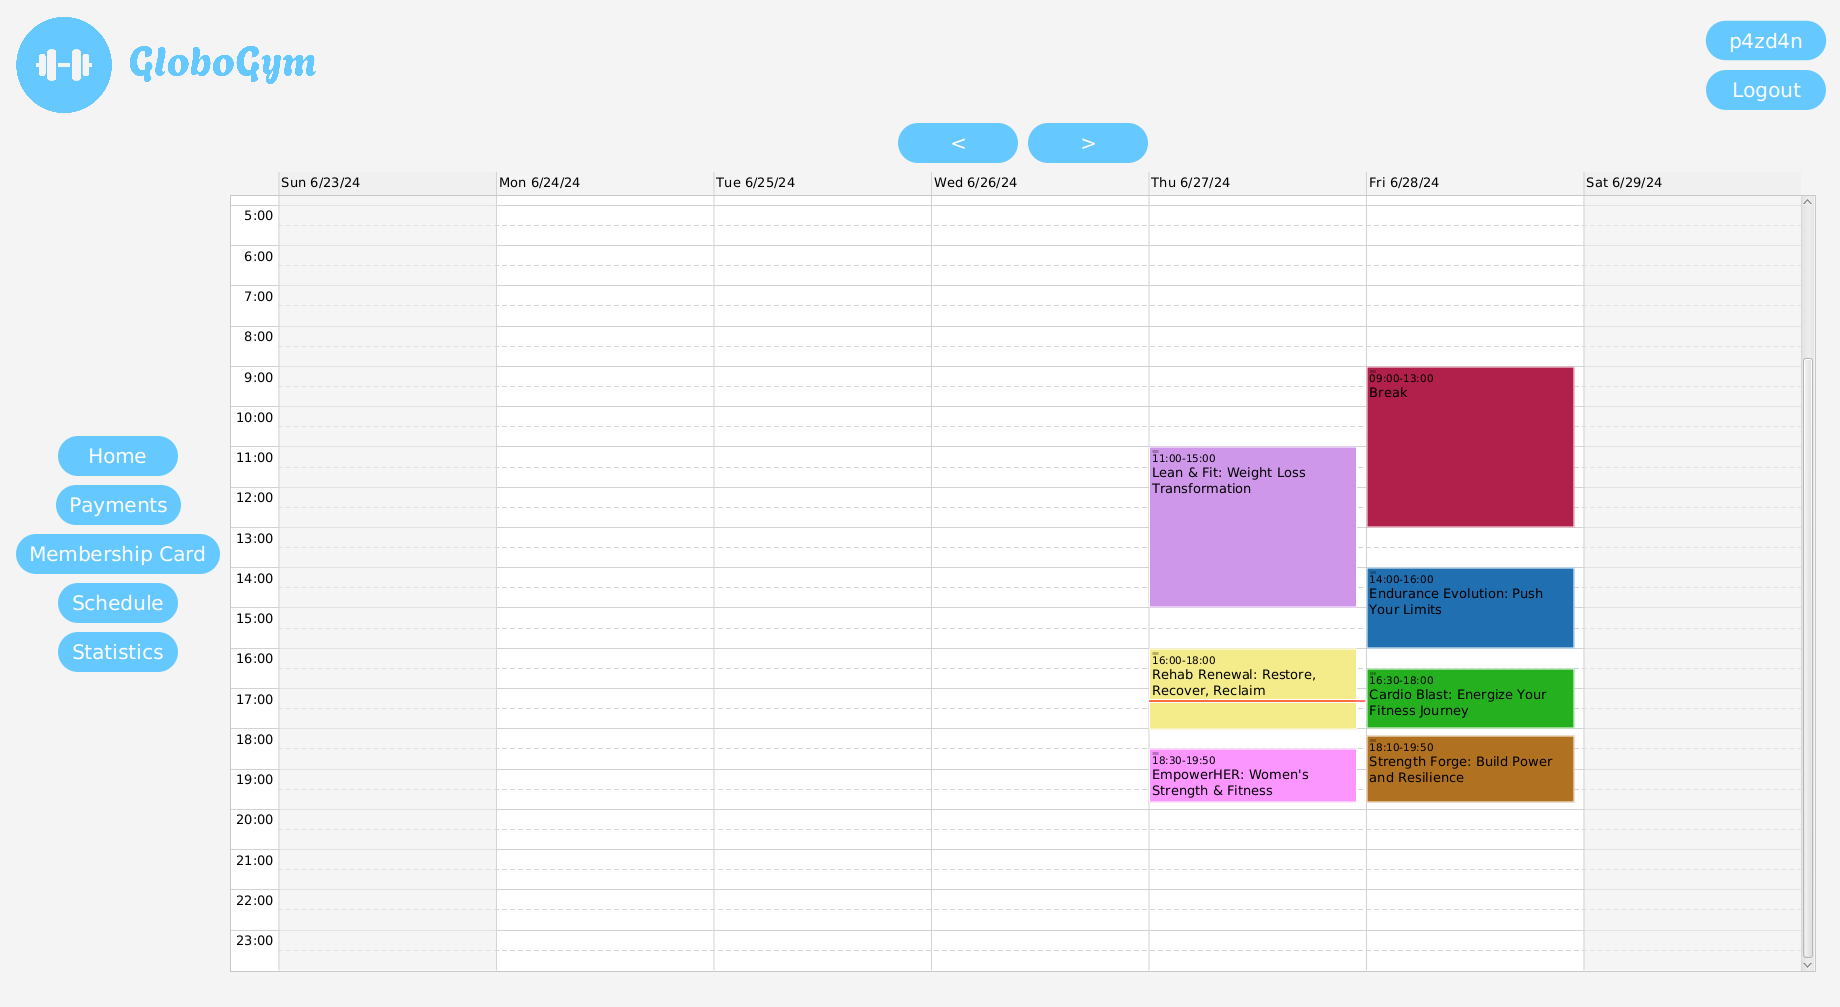1840x1007 pixels.
Task: Select the Endurance Evolution class block
Action: pyautogui.click(x=1469, y=608)
